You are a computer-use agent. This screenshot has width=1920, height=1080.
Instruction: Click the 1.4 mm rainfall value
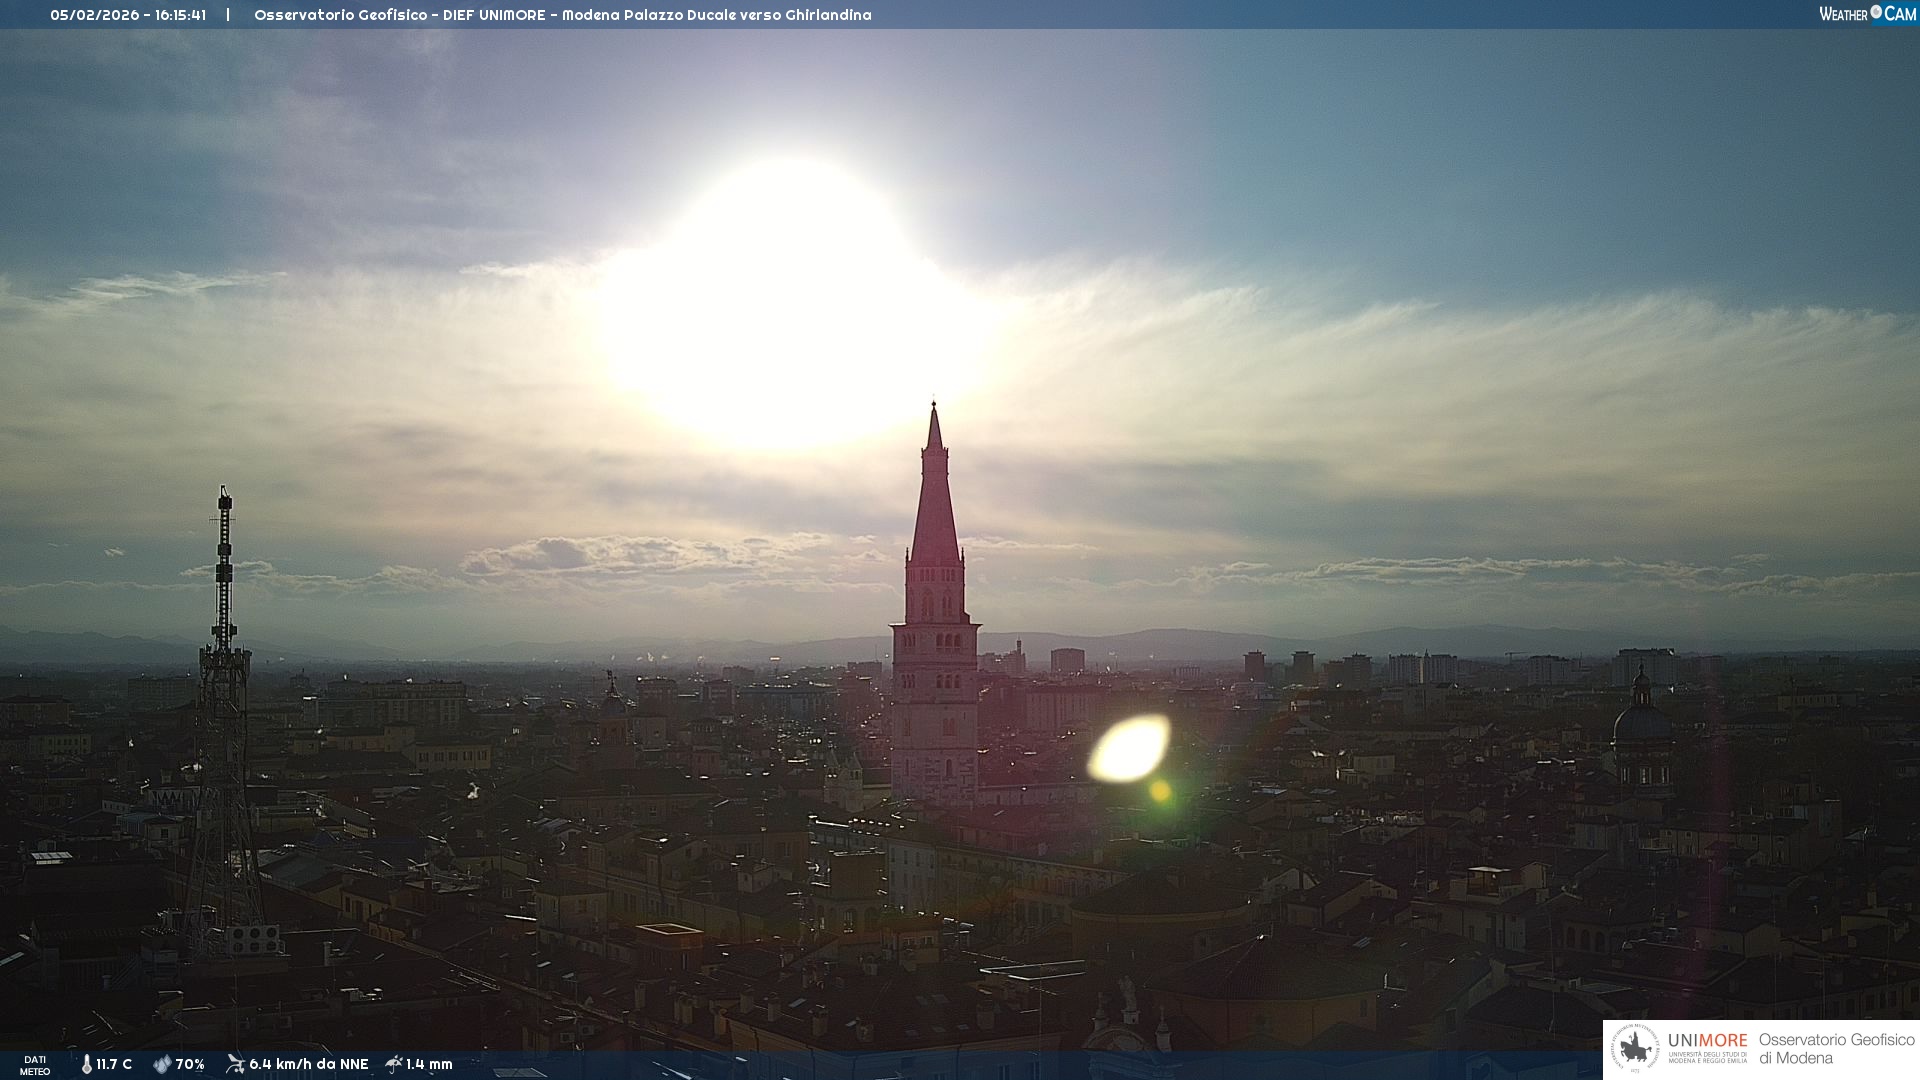(x=429, y=1064)
